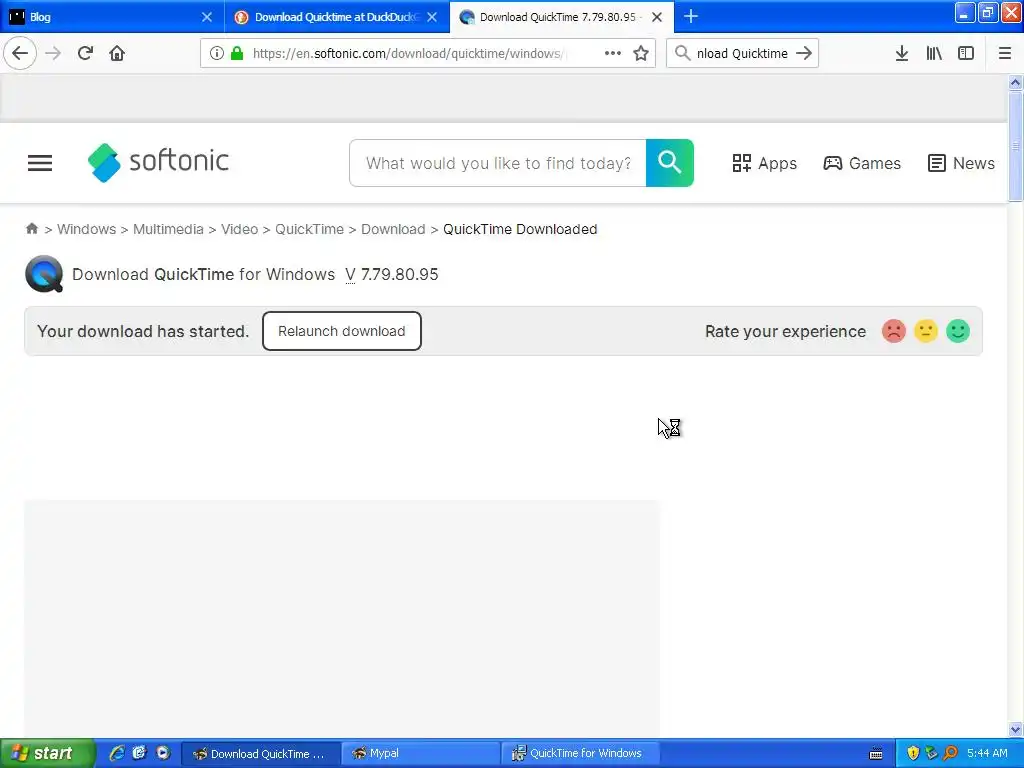Click the Softonic logo
Image resolution: width=1024 pixels, height=768 pixels.
(158, 162)
